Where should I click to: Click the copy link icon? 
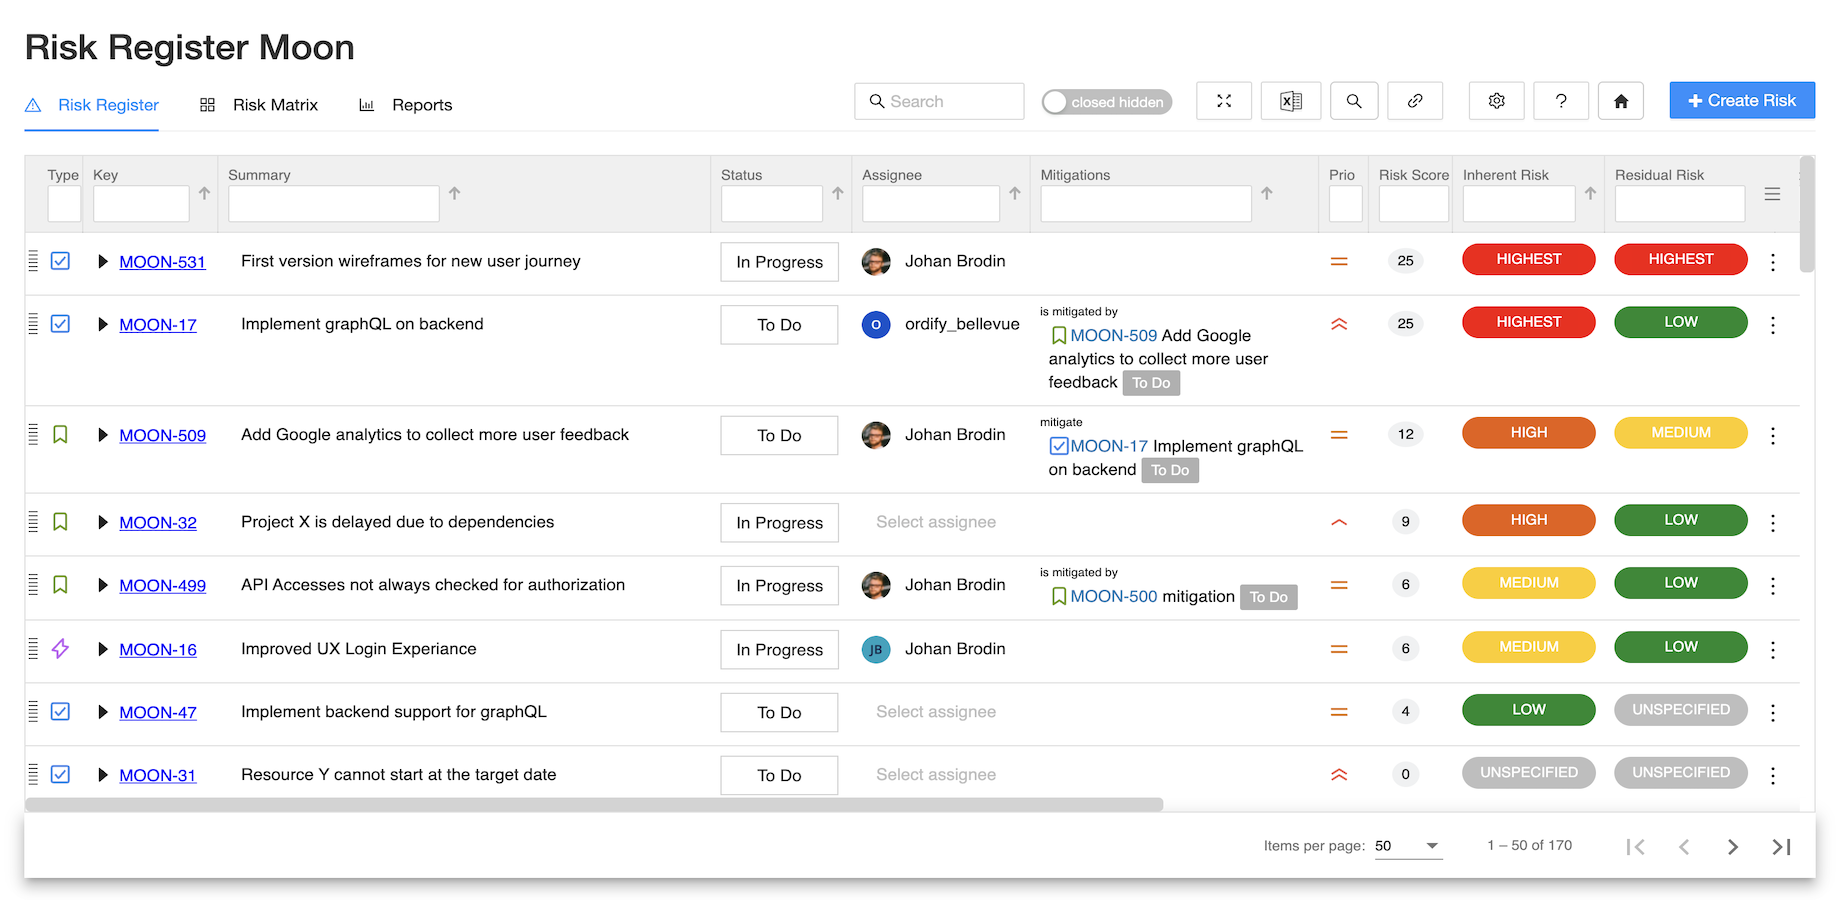(1414, 101)
